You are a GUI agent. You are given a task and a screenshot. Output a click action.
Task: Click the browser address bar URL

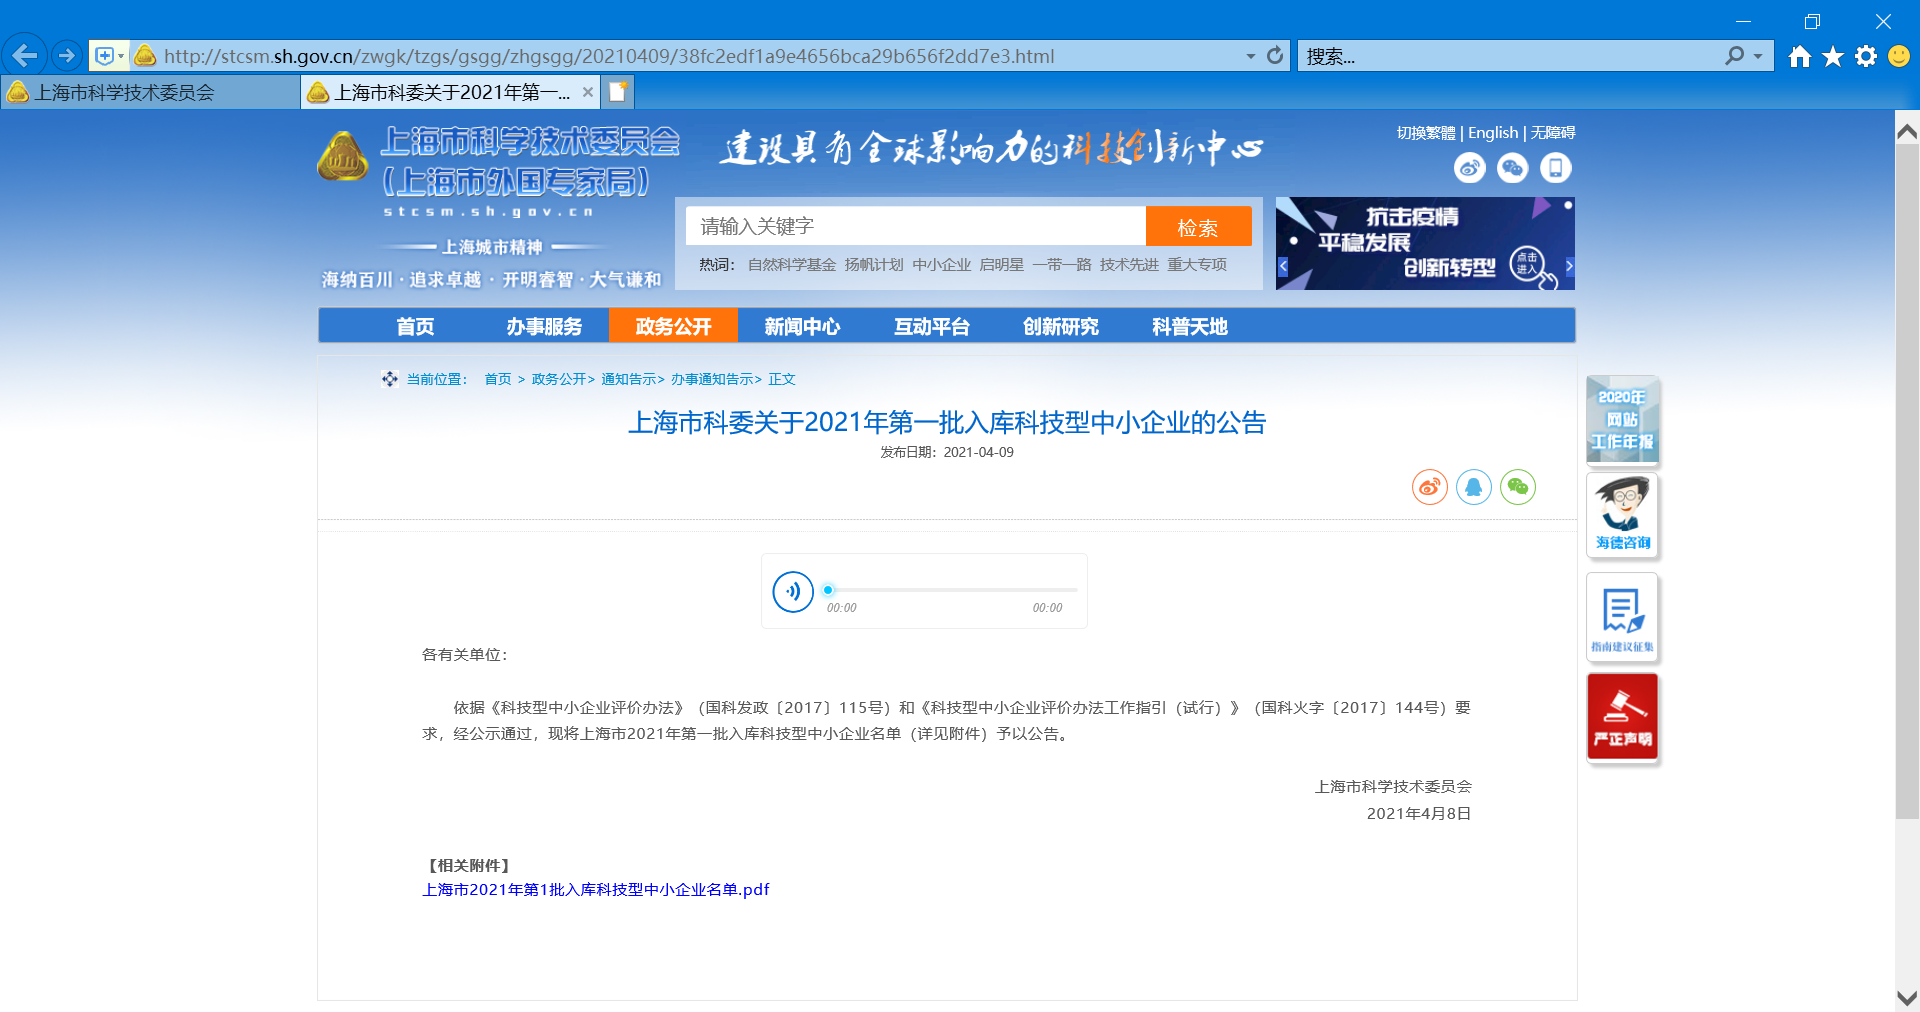coord(609,57)
